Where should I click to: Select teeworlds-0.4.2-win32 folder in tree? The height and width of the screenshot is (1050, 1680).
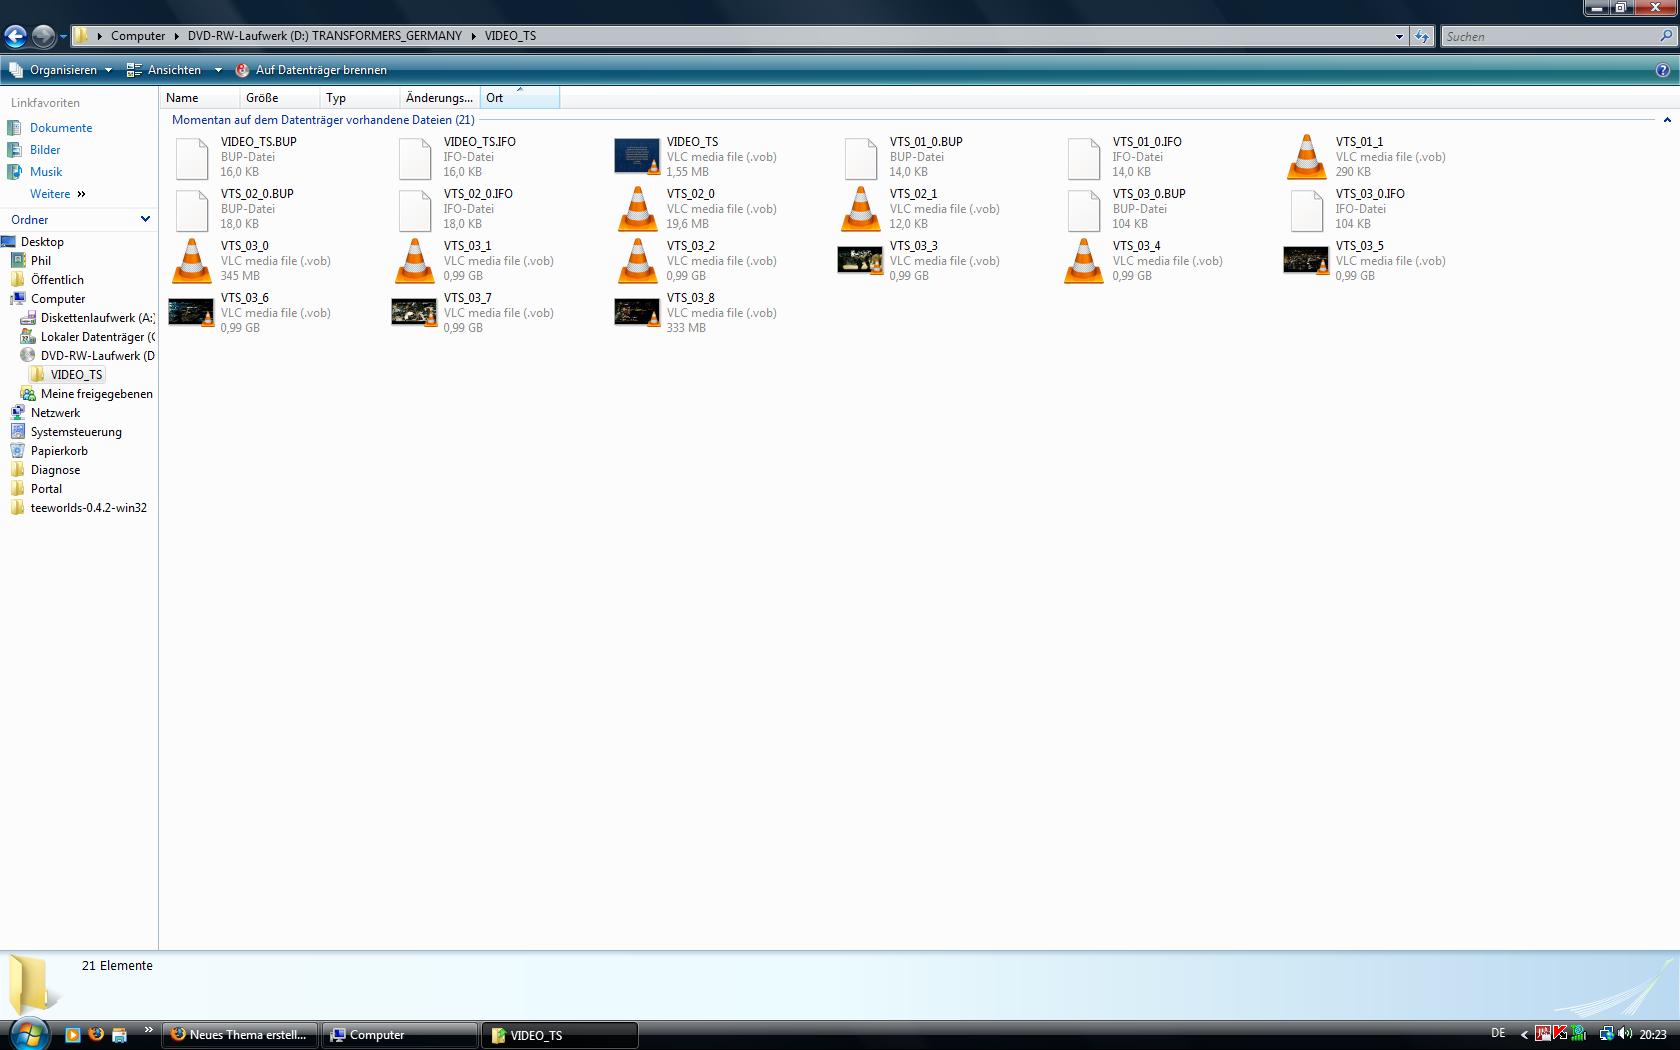tap(88, 508)
